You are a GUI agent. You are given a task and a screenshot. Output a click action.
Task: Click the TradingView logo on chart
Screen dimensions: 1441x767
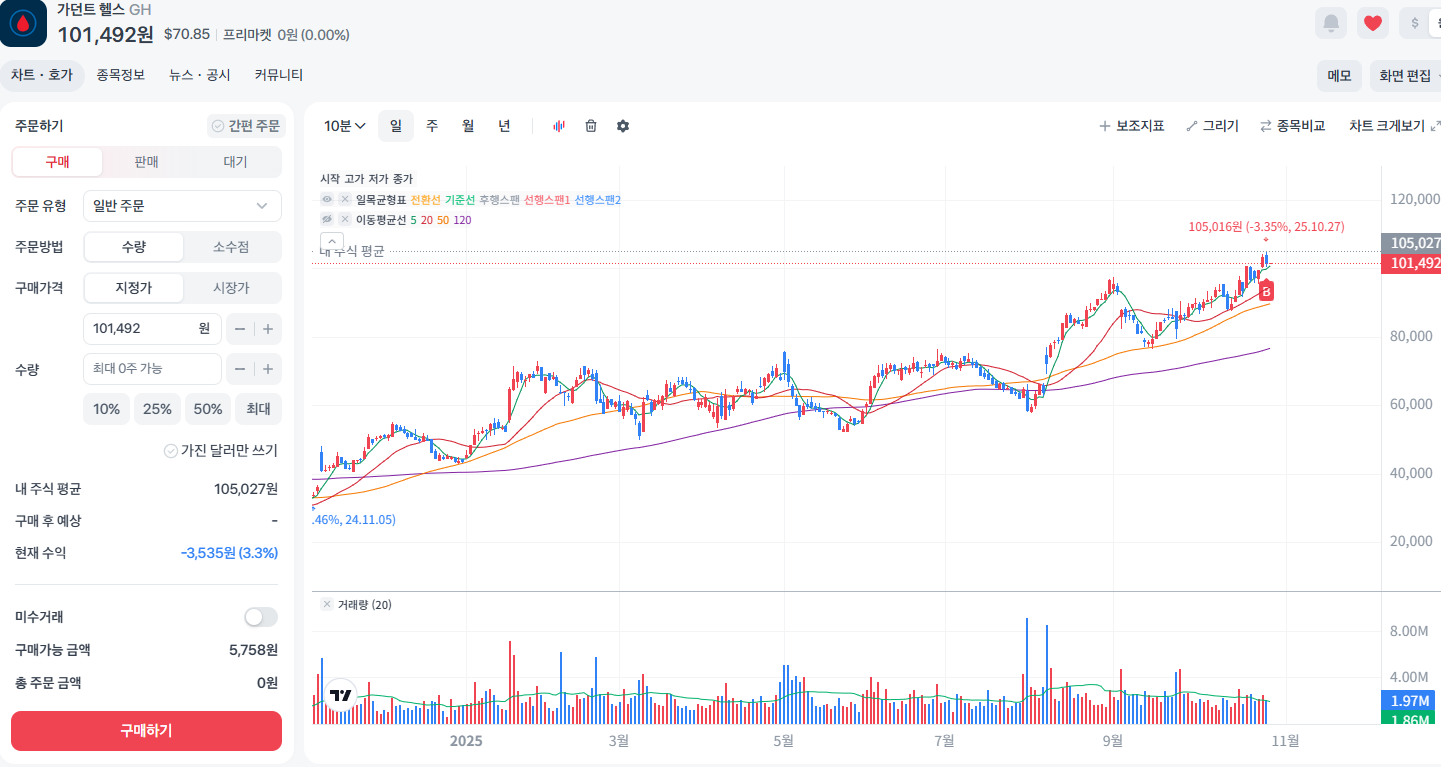click(x=341, y=695)
